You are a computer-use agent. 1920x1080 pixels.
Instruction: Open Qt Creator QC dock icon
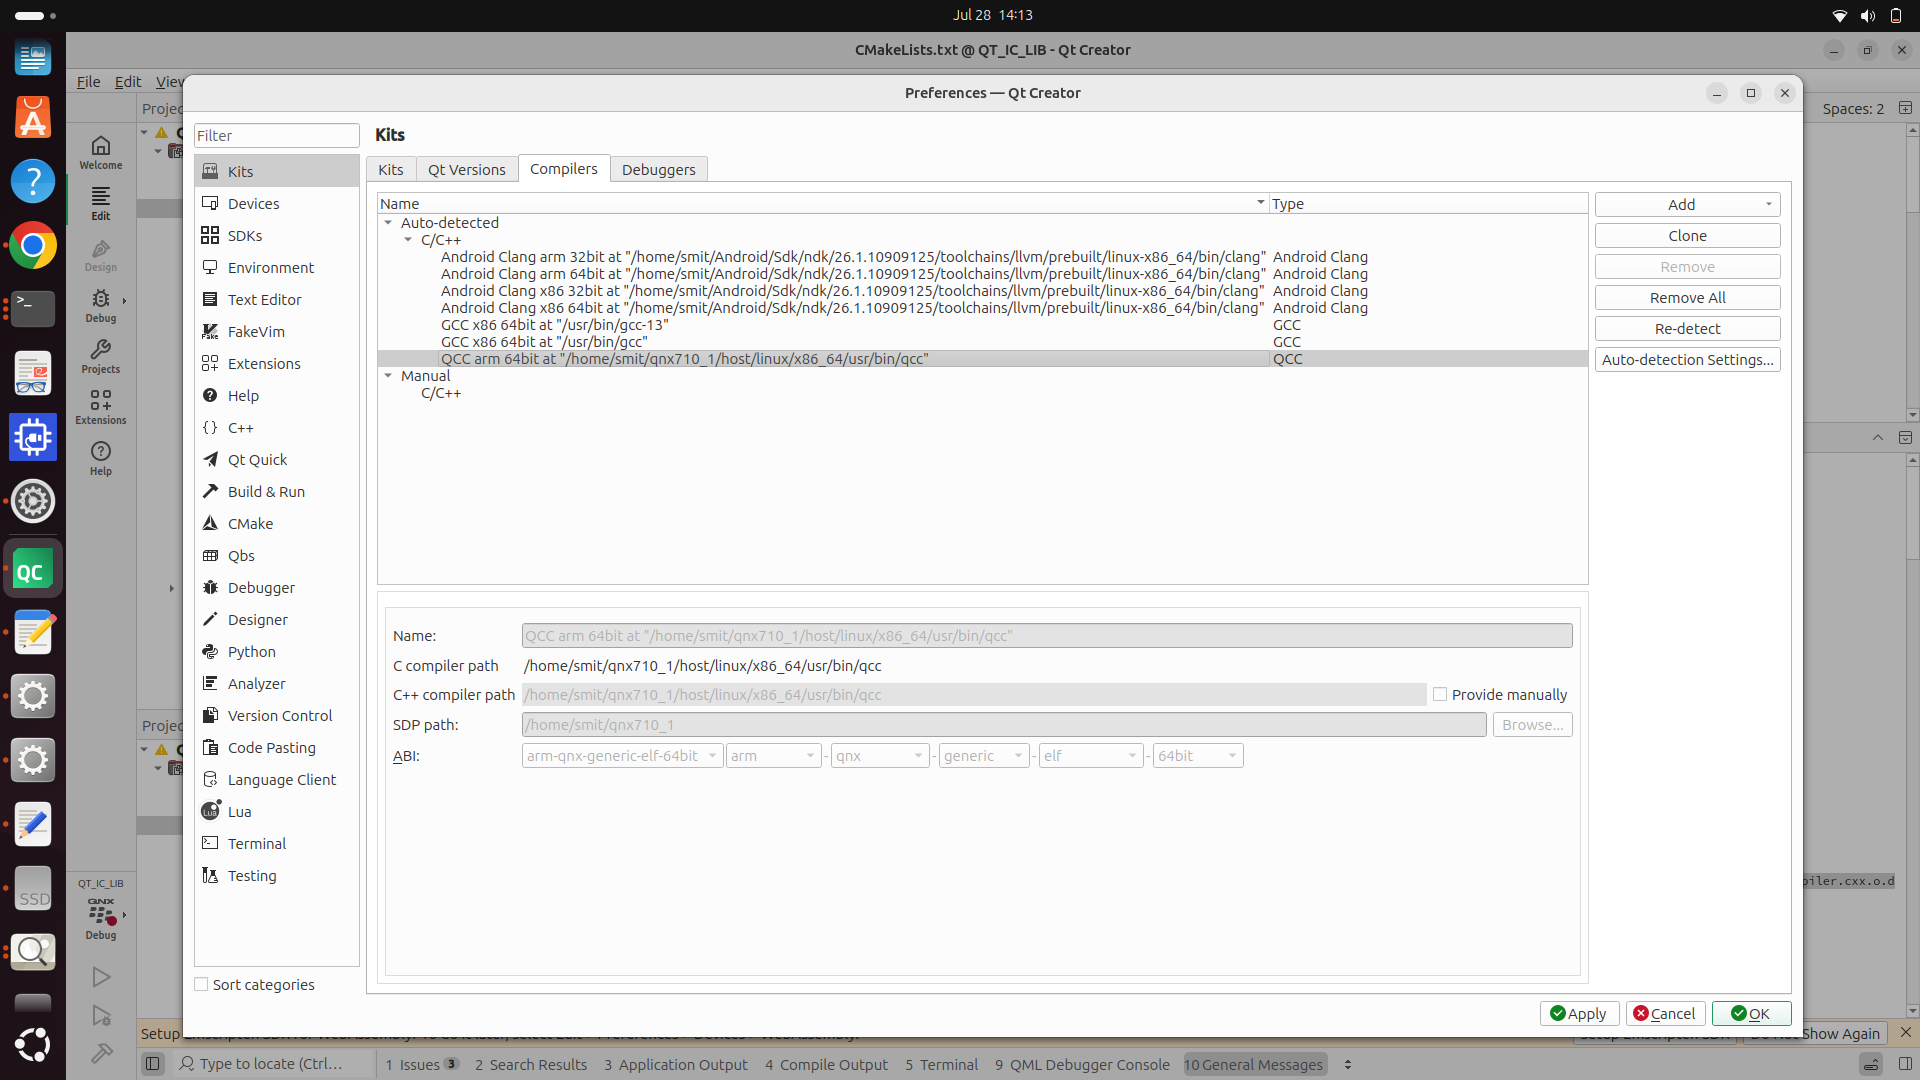click(x=33, y=570)
